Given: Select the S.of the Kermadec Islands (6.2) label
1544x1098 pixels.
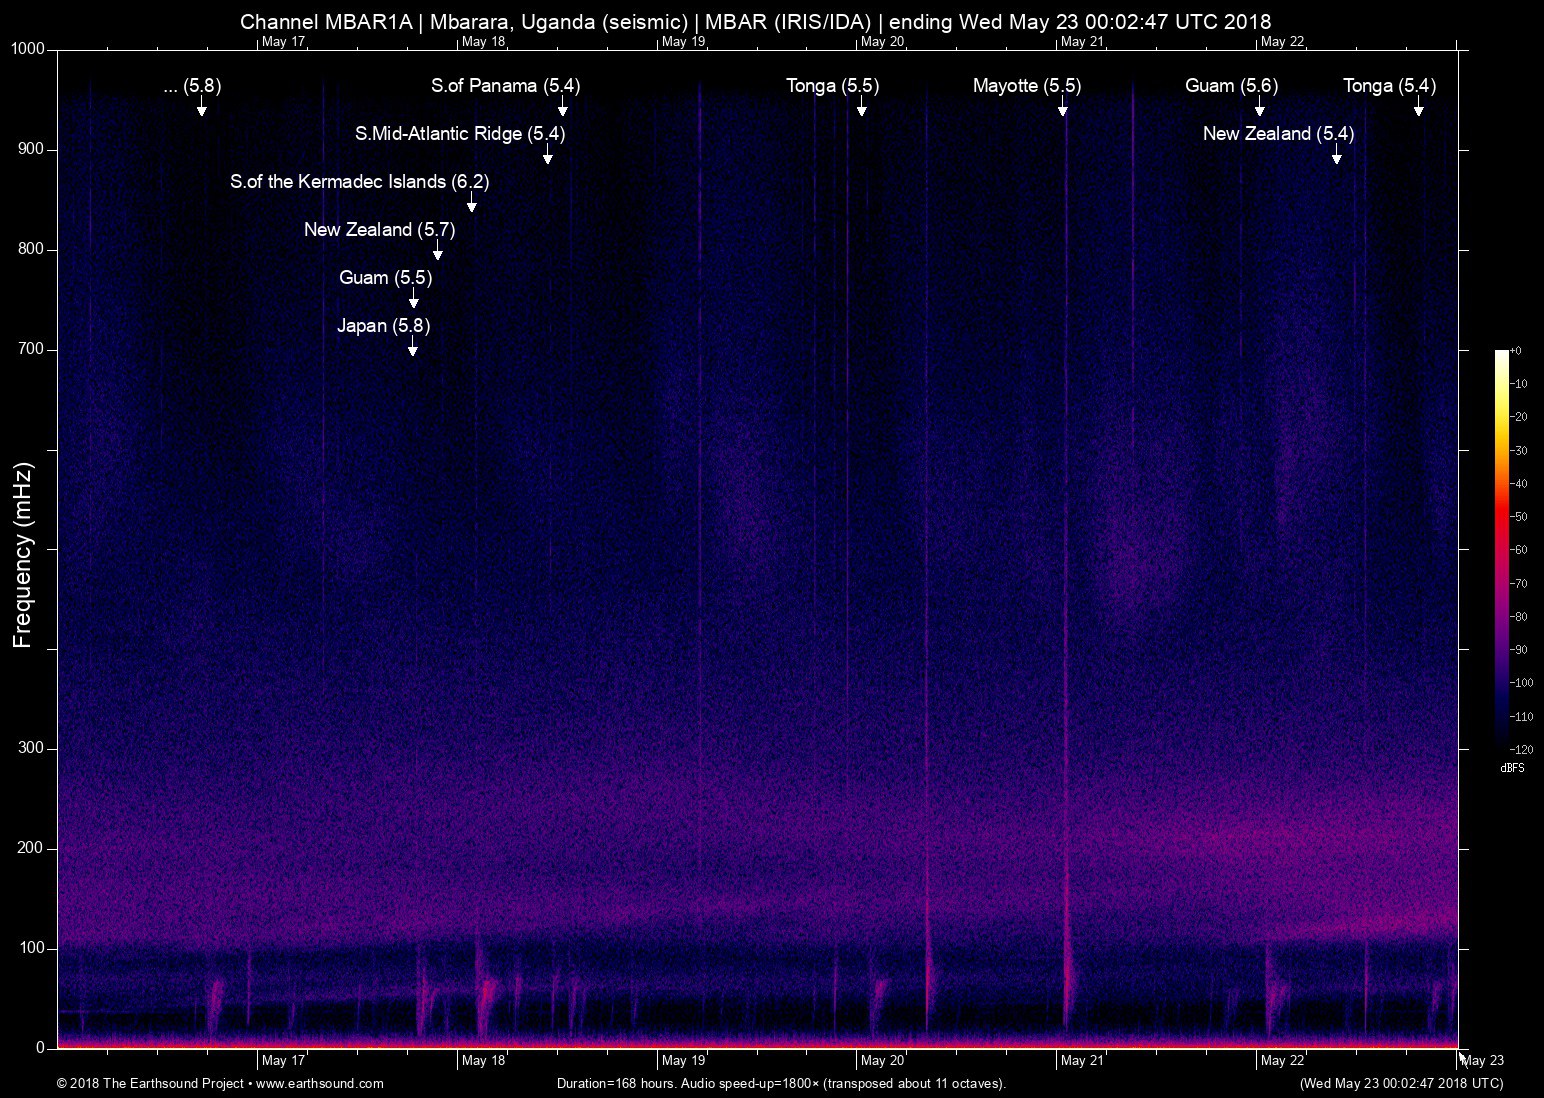Looking at the screenshot, I should click(x=359, y=182).
